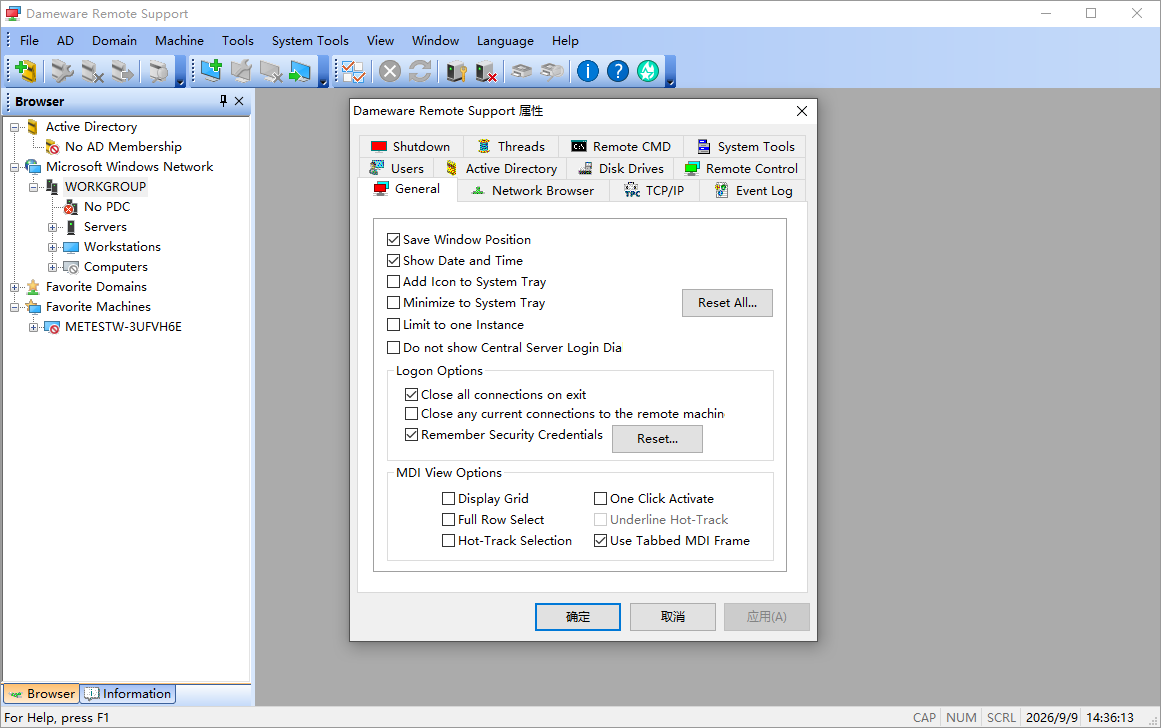Enable Display Grid option
This screenshot has height=728, width=1161.
click(449, 498)
